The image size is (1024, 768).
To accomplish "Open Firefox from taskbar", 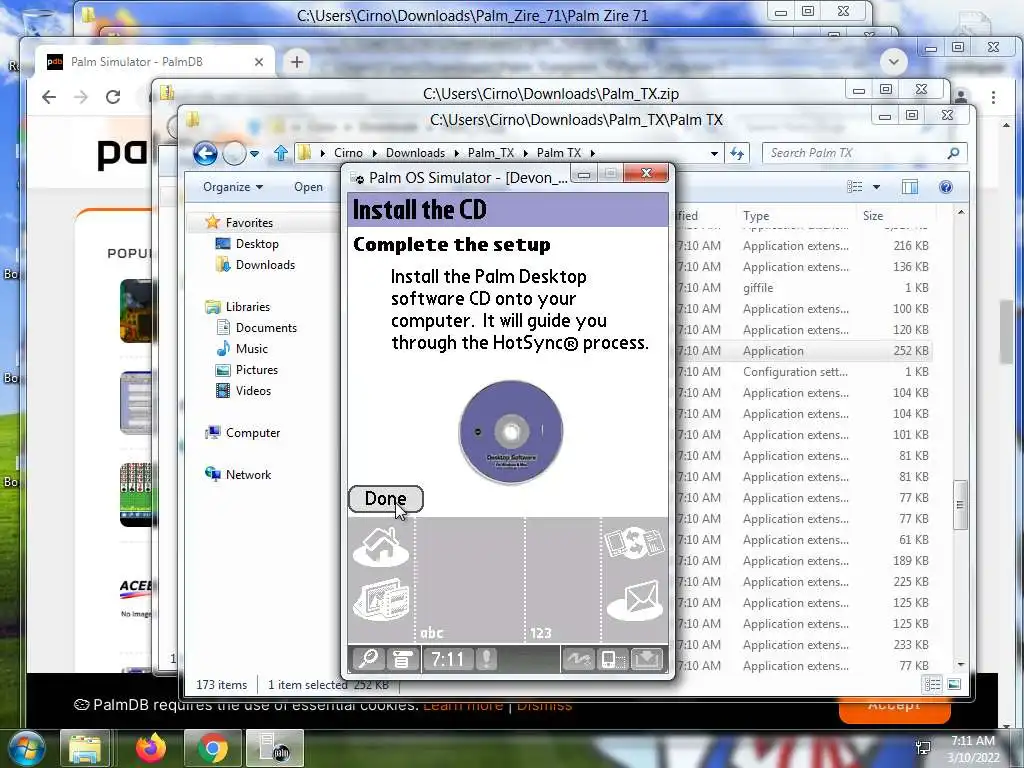I will [151, 748].
